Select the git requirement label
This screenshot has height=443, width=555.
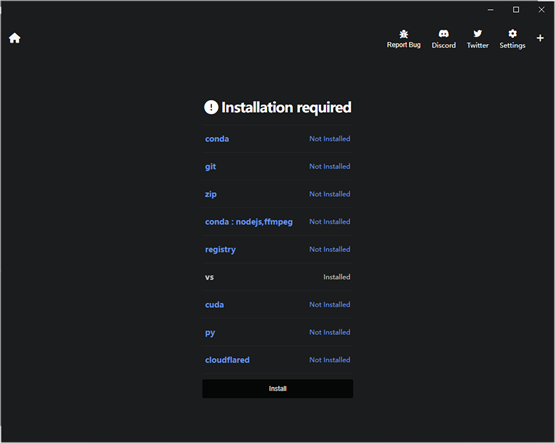[x=210, y=166]
